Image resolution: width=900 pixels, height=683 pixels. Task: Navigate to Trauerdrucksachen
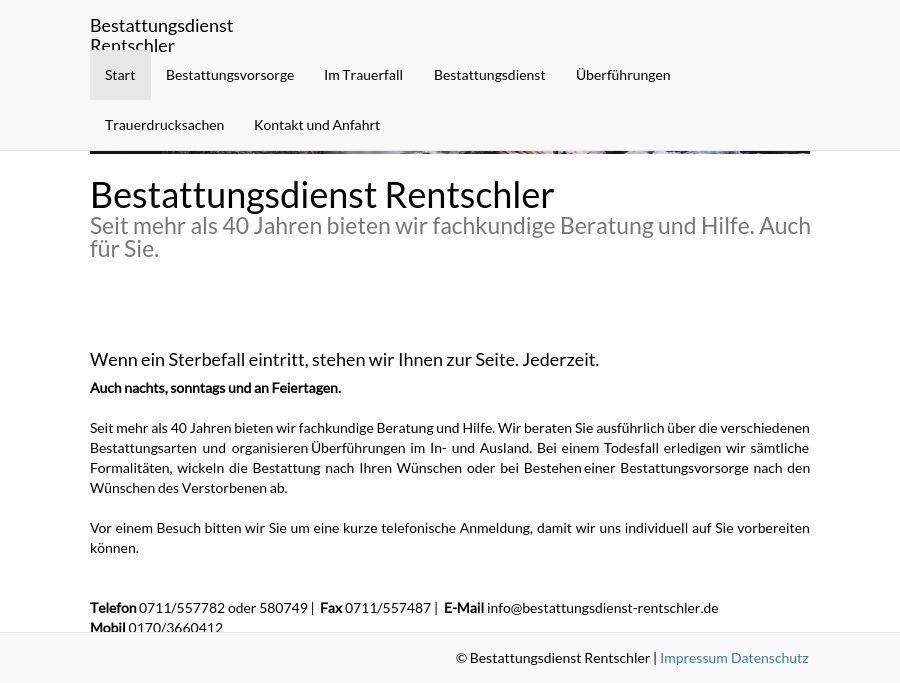coord(164,125)
